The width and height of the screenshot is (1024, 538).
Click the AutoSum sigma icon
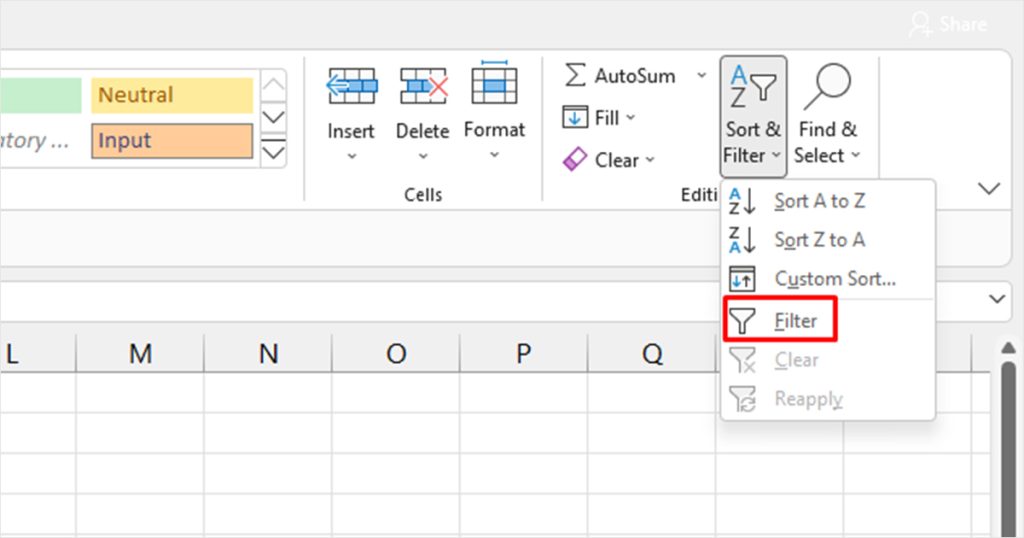[575, 76]
